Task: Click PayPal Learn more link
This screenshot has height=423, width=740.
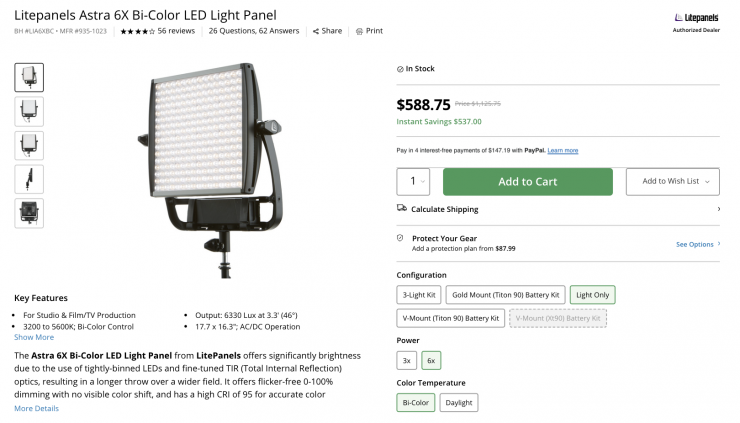Action: pyautogui.click(x=563, y=150)
